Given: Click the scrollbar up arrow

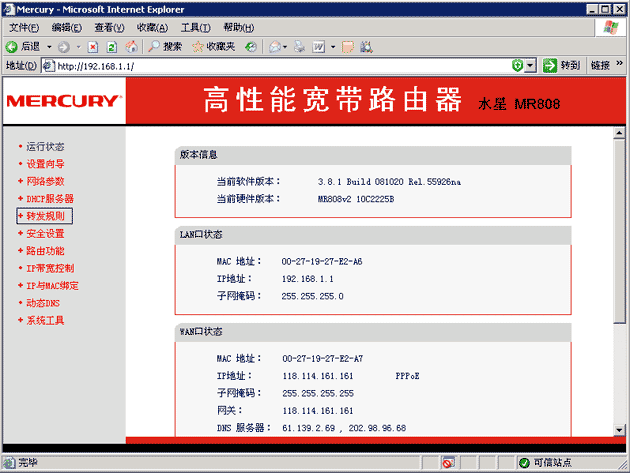Looking at the screenshot, I should click(619, 133).
